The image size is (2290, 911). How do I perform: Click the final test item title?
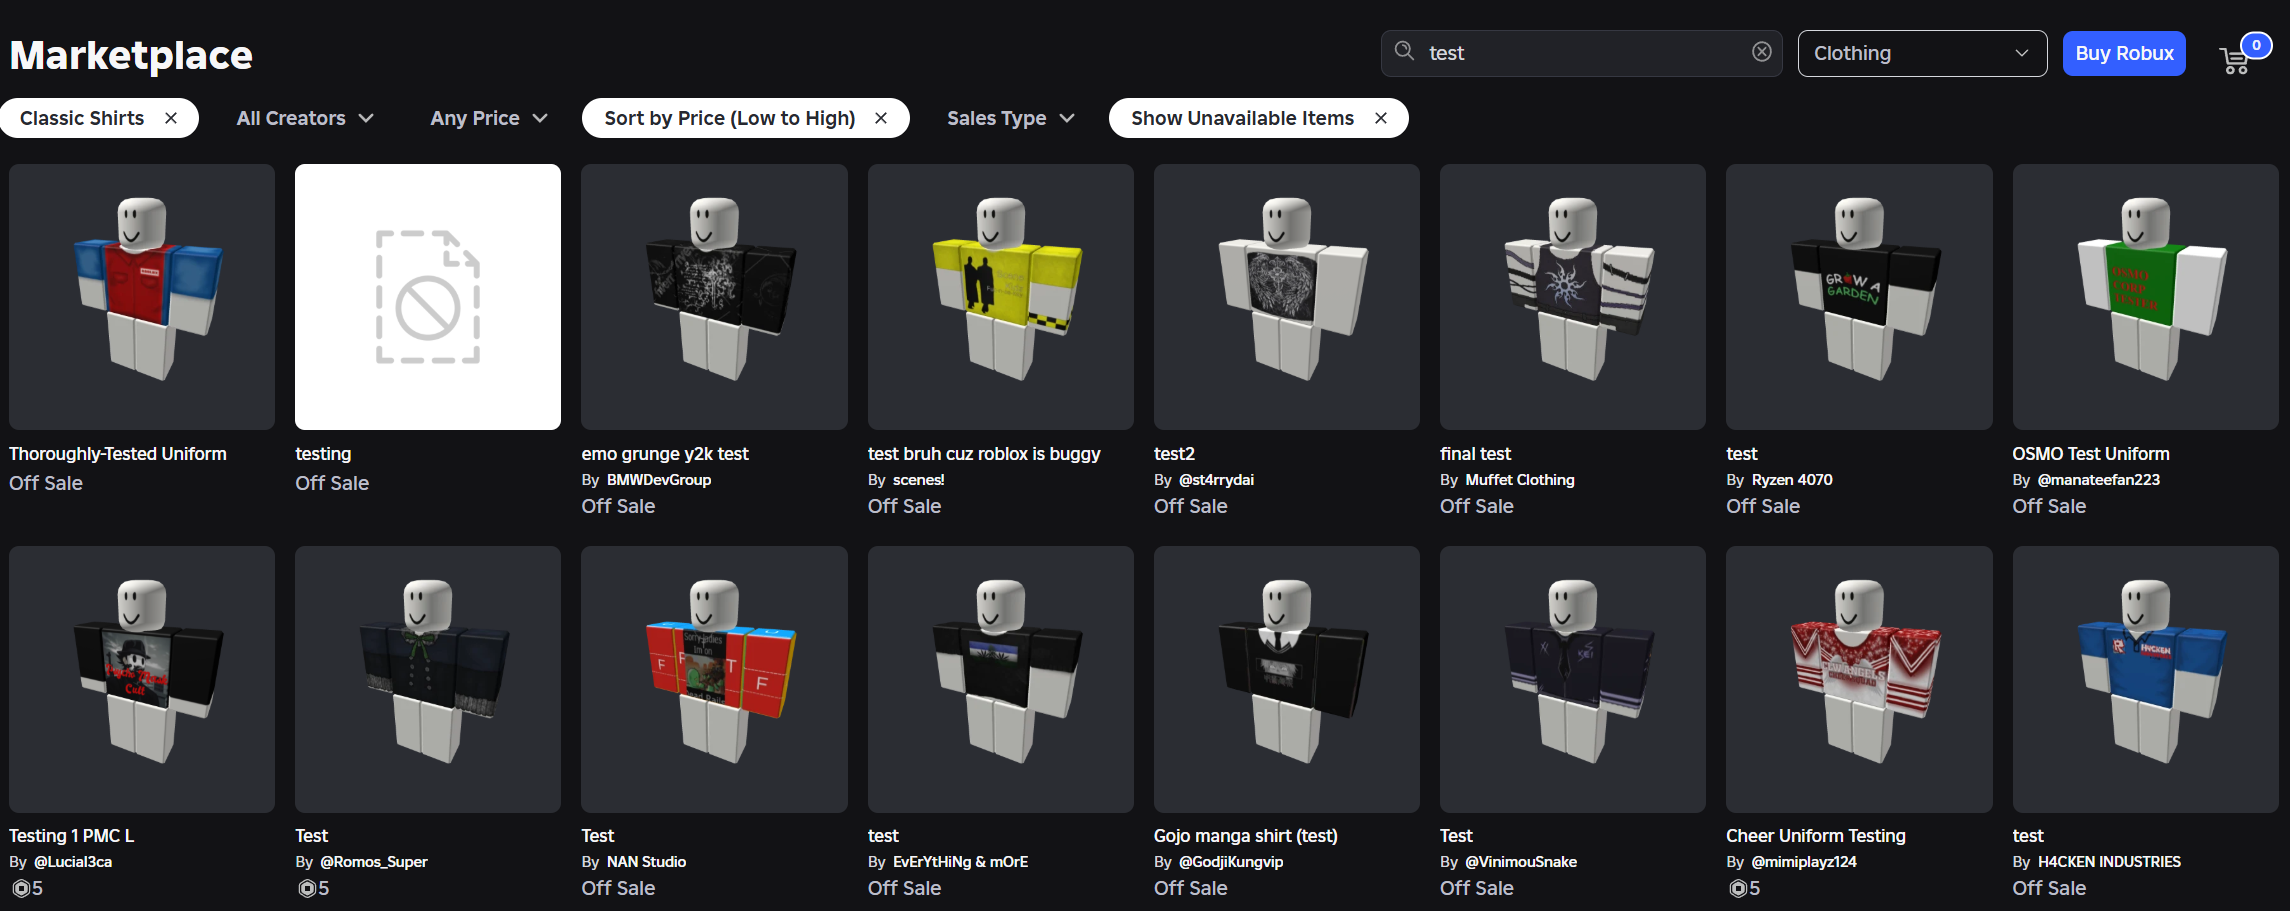click(1475, 454)
